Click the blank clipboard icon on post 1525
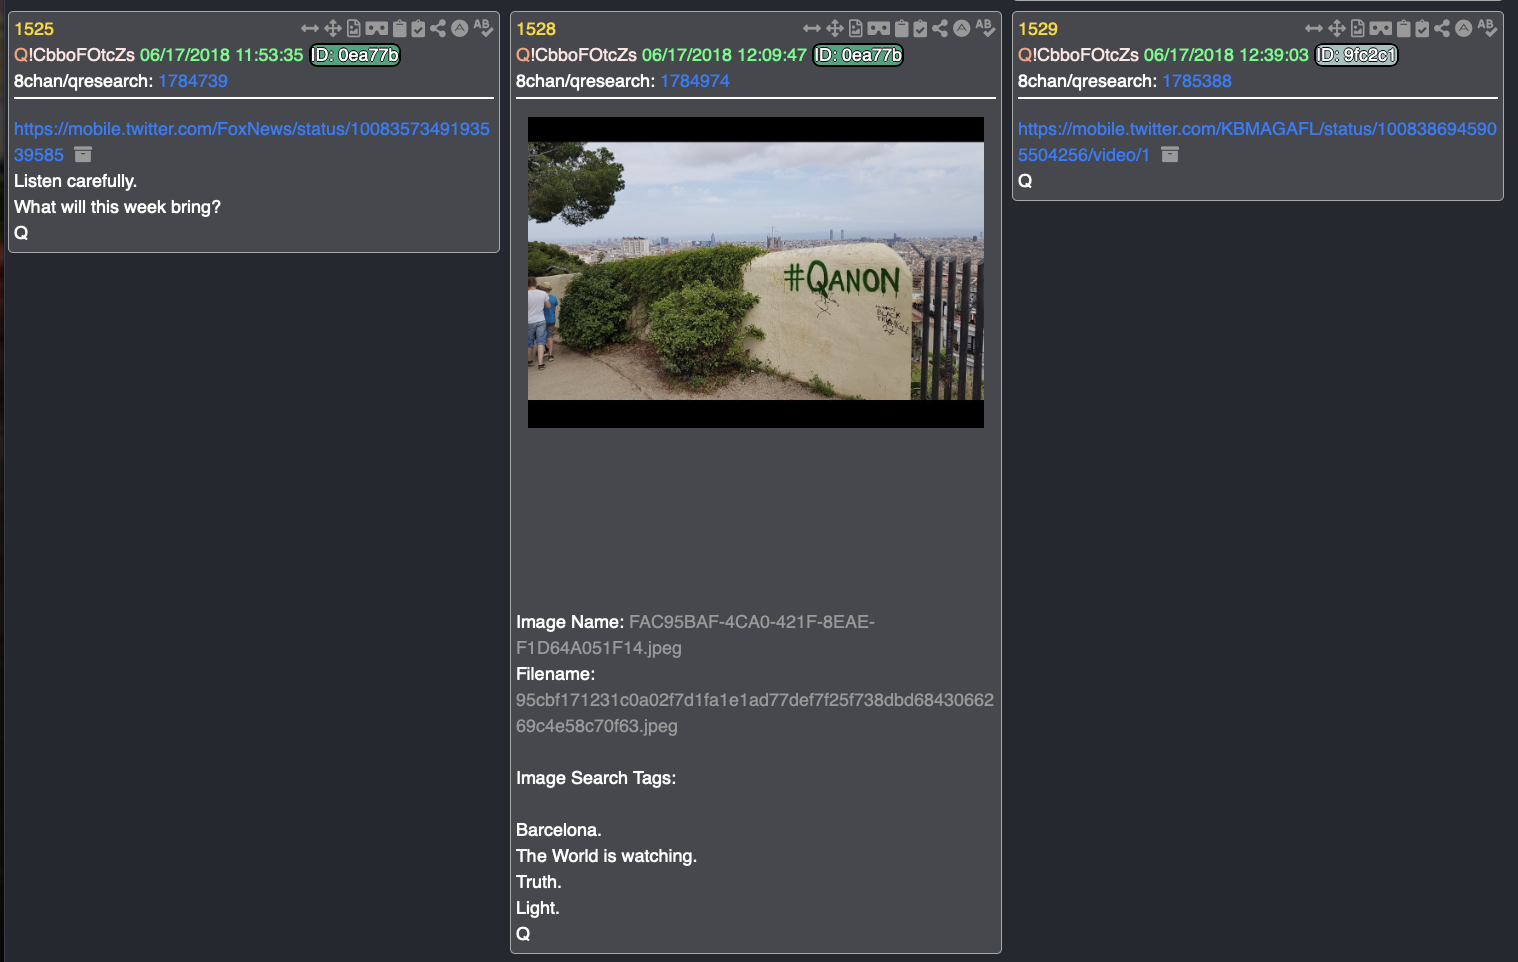 click(x=400, y=29)
